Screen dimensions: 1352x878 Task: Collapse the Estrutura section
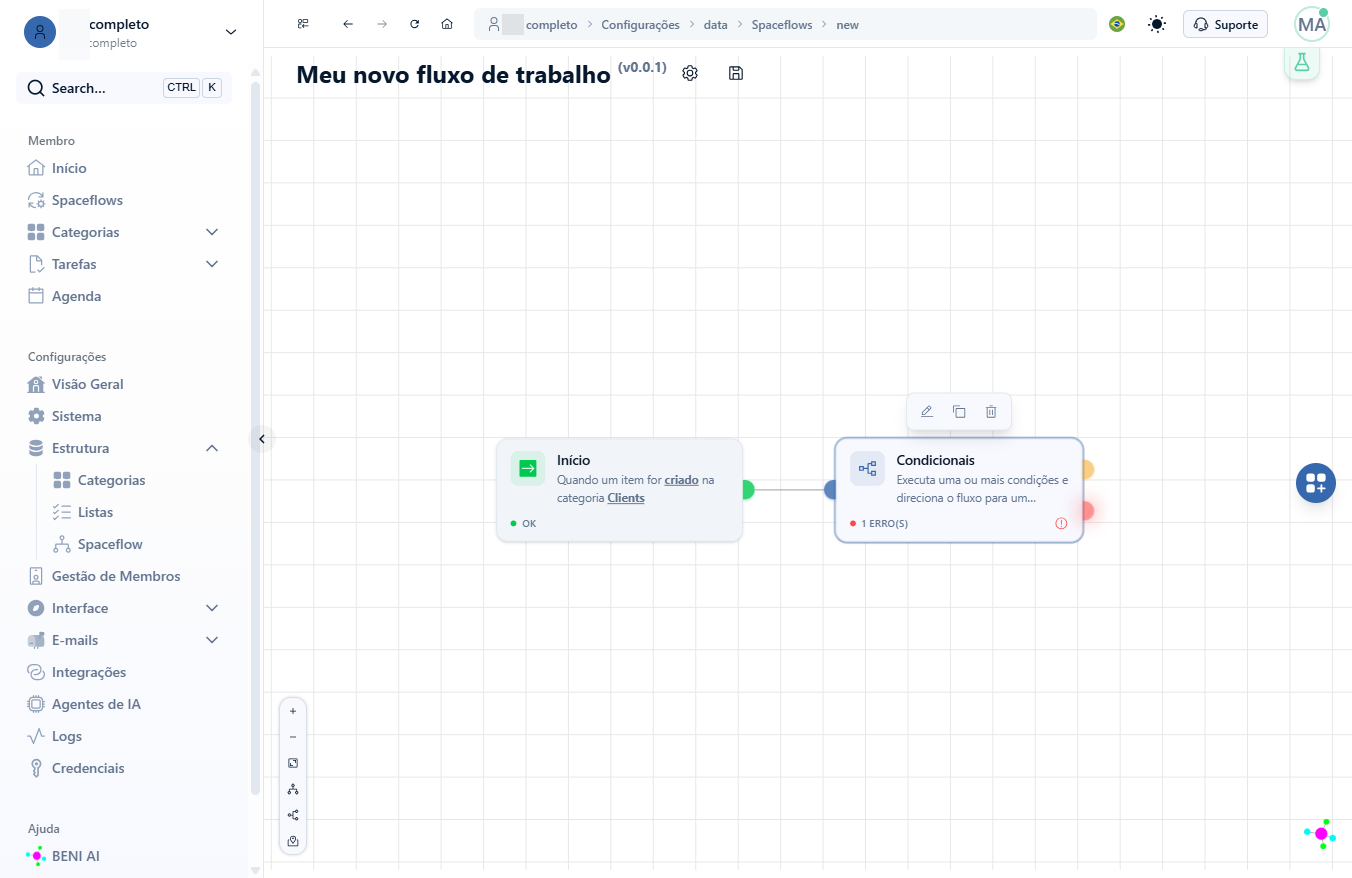212,448
